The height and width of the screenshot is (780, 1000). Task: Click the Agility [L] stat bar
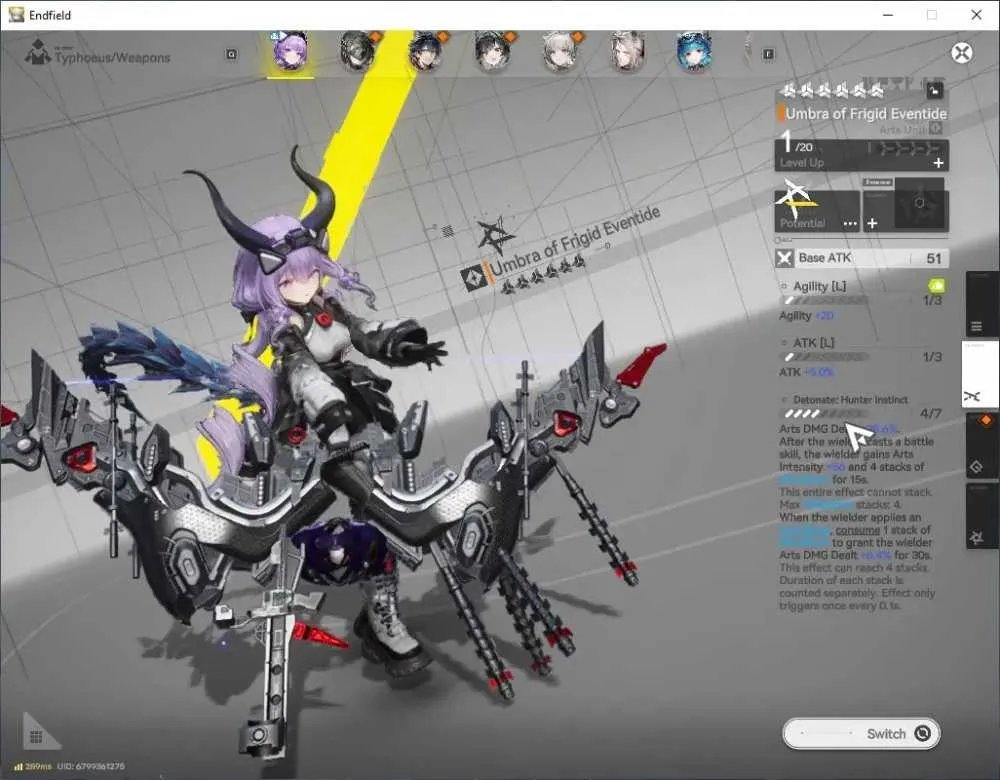coord(825,300)
